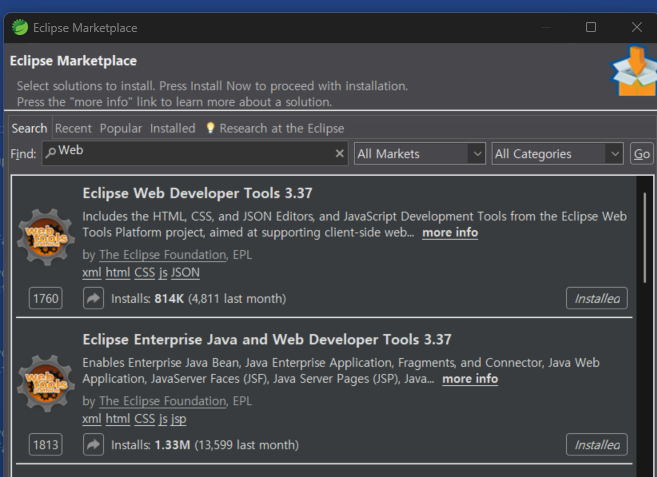
Task: Maximize the Eclipse Marketplace window
Action: point(591,27)
